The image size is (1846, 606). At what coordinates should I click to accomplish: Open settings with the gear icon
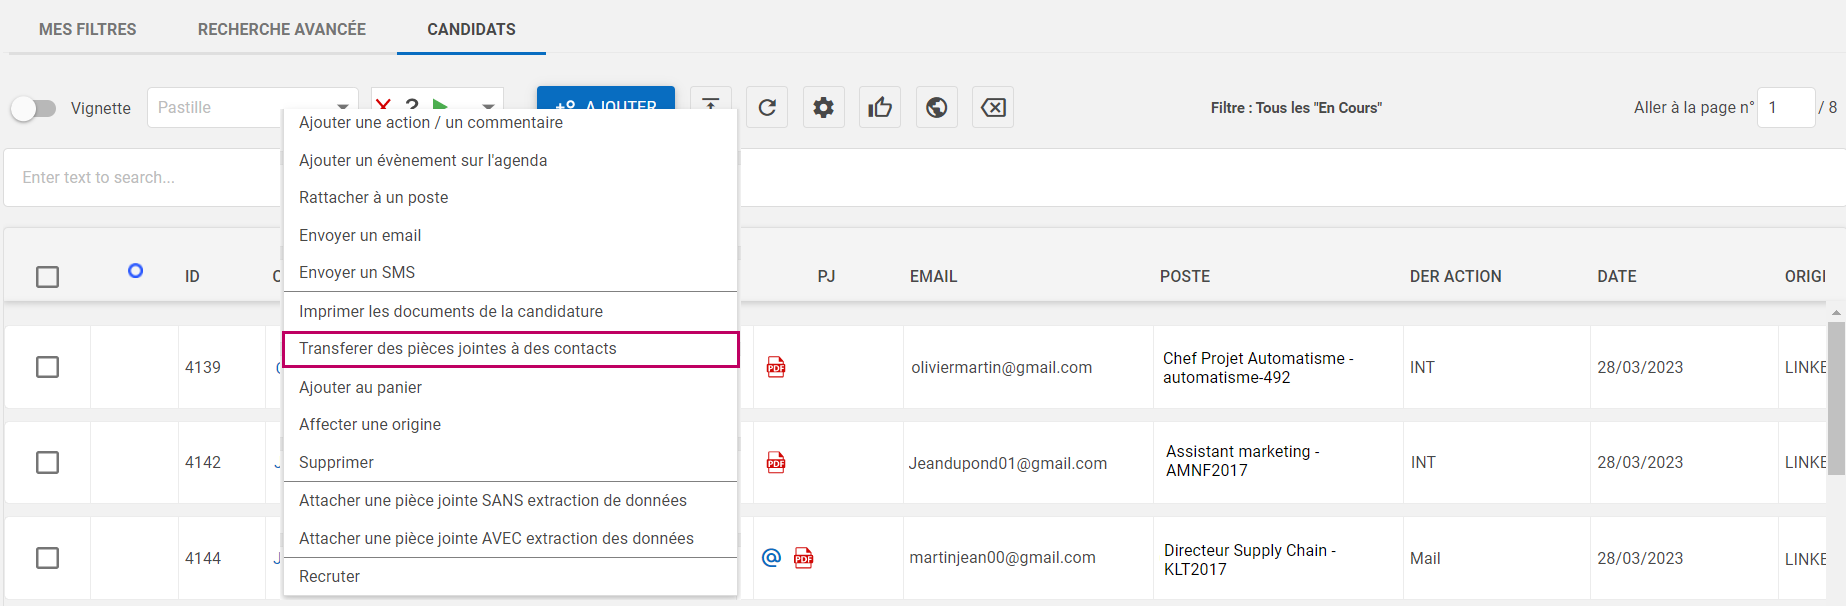pos(823,108)
